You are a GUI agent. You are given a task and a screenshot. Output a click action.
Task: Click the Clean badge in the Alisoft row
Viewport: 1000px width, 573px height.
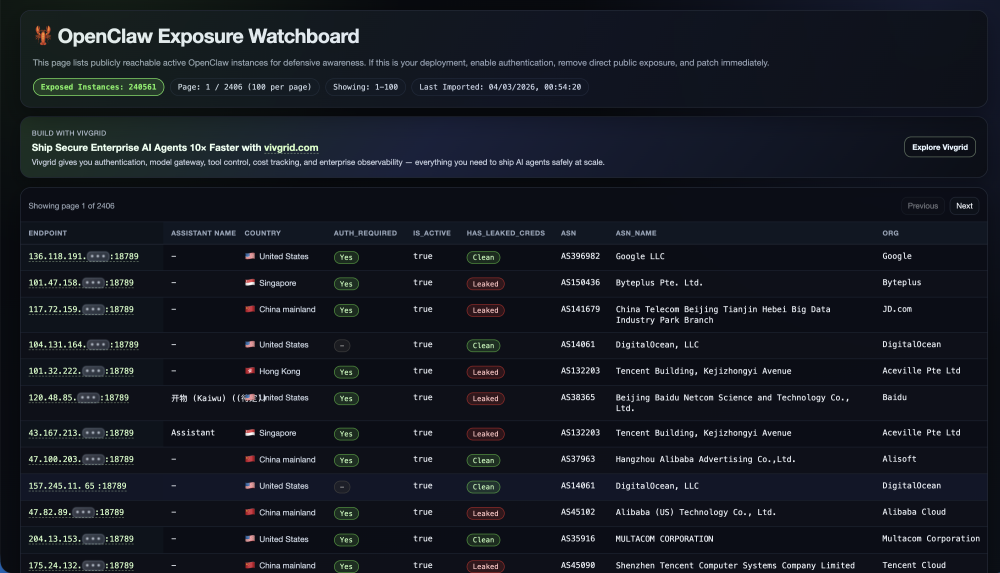[483, 460]
